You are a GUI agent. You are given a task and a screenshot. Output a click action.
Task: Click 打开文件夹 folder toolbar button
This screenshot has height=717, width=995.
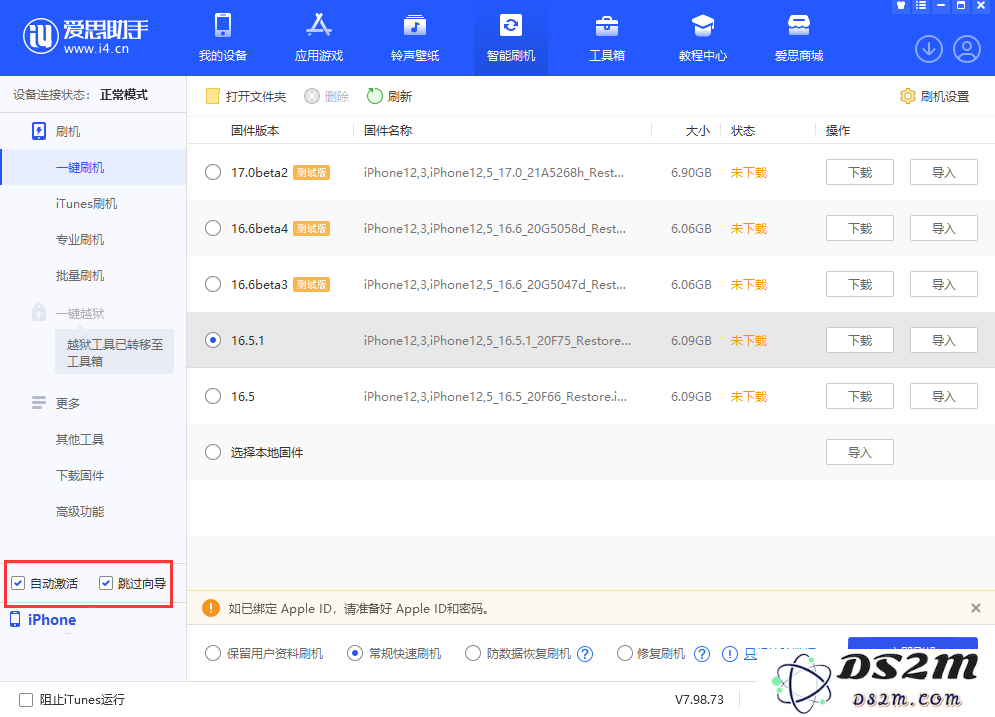246,96
